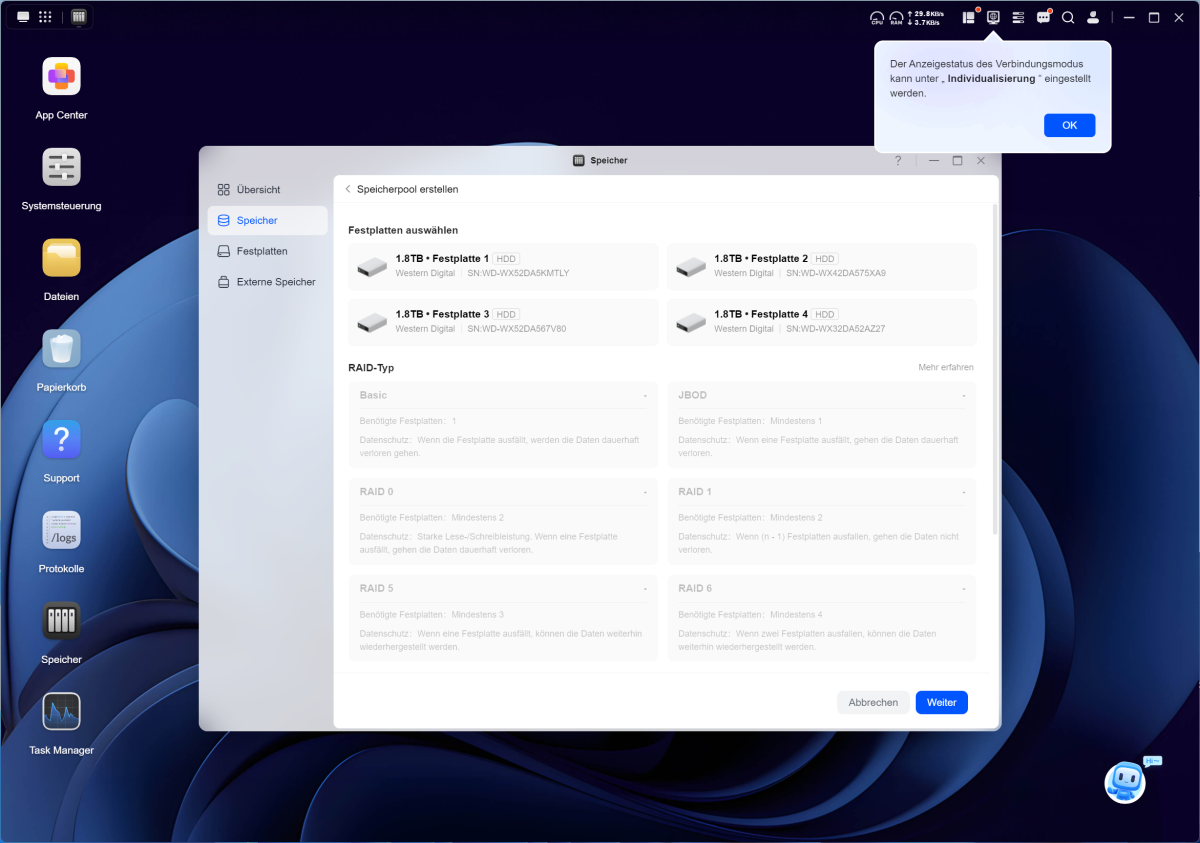Viewport: 1200px width, 843px height.
Task: Open the Festplatten sidebar tab
Action: [267, 251]
